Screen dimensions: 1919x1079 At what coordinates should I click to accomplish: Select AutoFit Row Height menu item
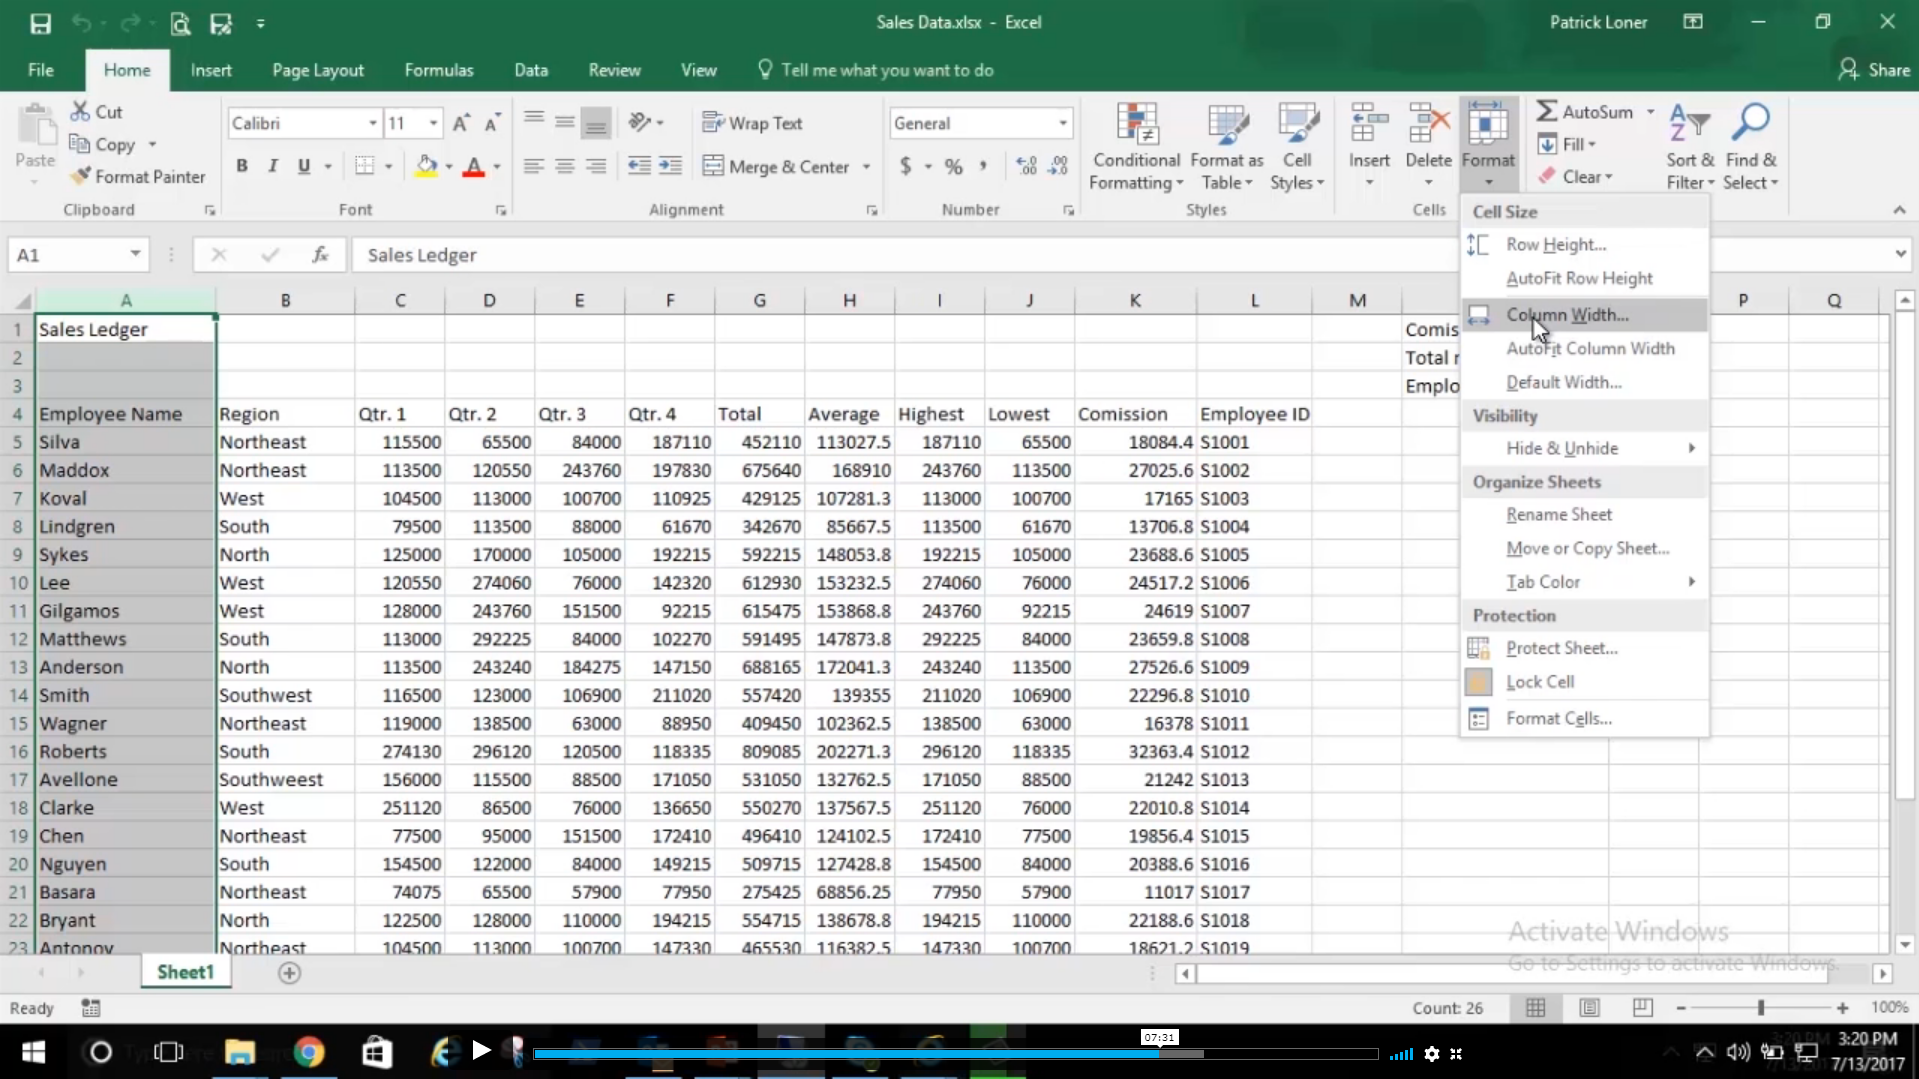(x=1585, y=278)
